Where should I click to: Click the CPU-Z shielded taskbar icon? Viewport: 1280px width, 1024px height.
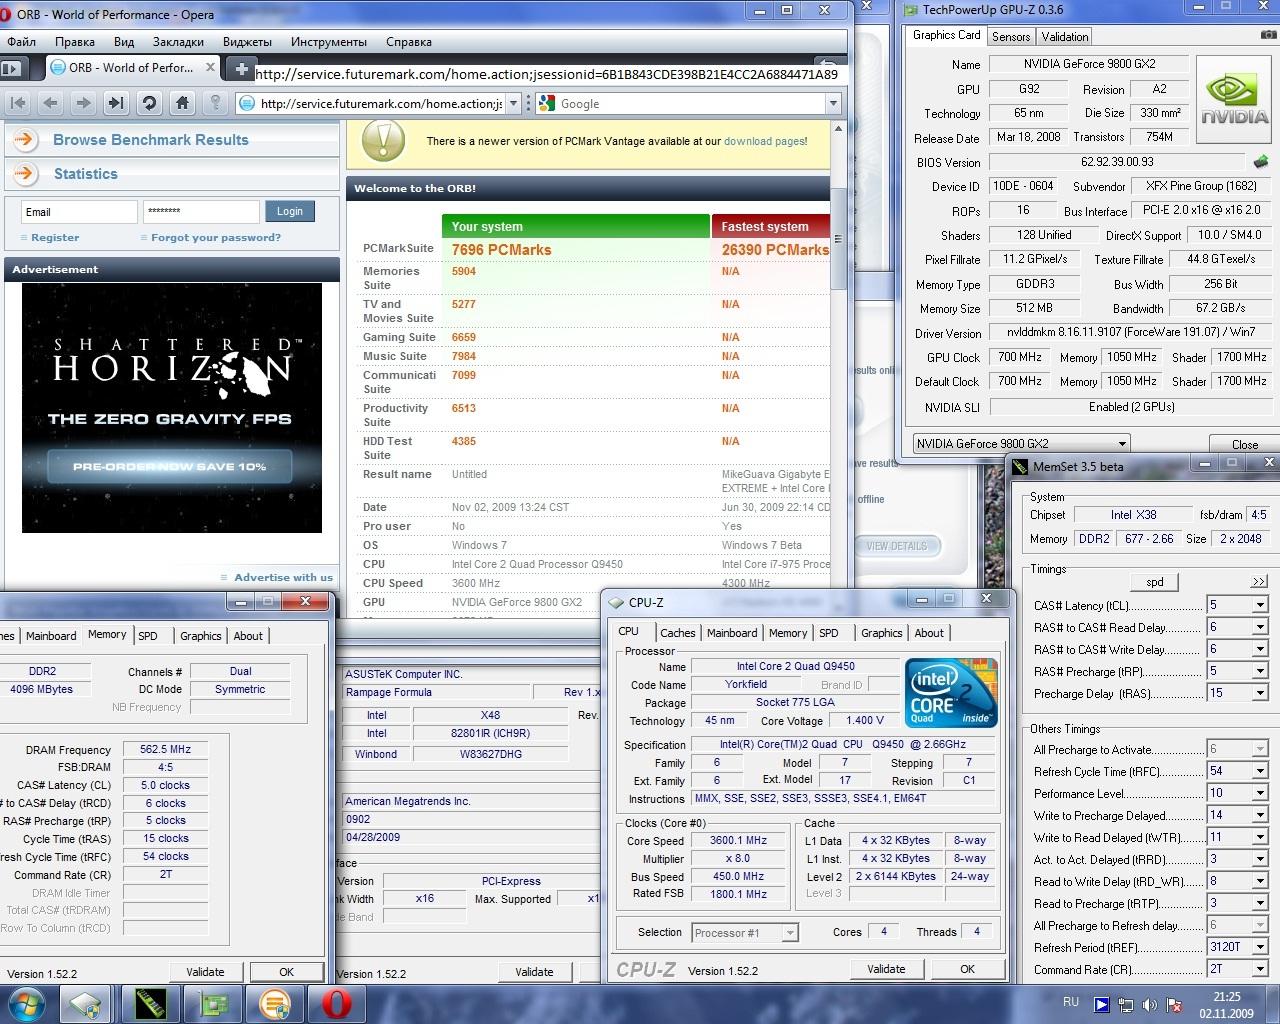coord(86,1003)
